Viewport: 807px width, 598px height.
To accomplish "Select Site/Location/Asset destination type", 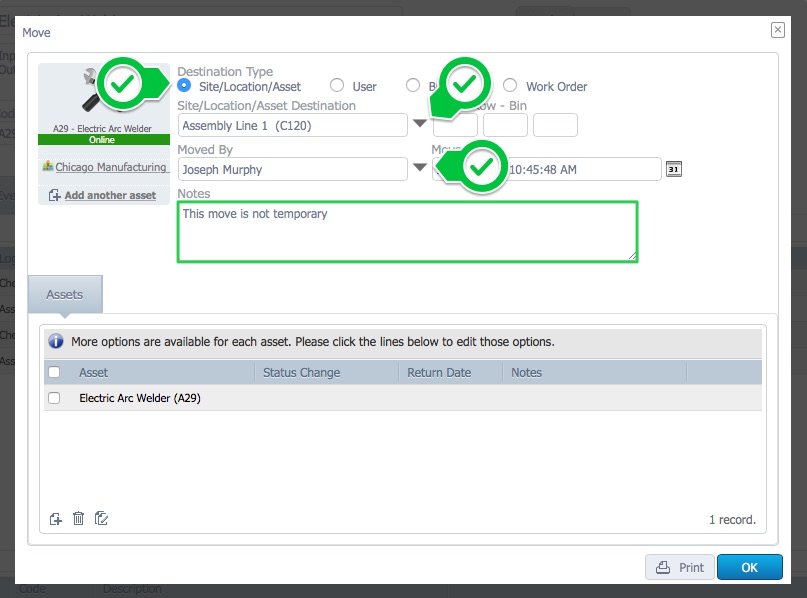I will [184, 86].
